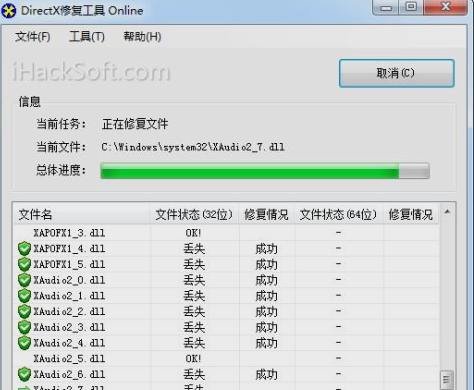474x390 pixels.
Task: Click the green shield next to XAudio2_1.dll
Action: 24,296
